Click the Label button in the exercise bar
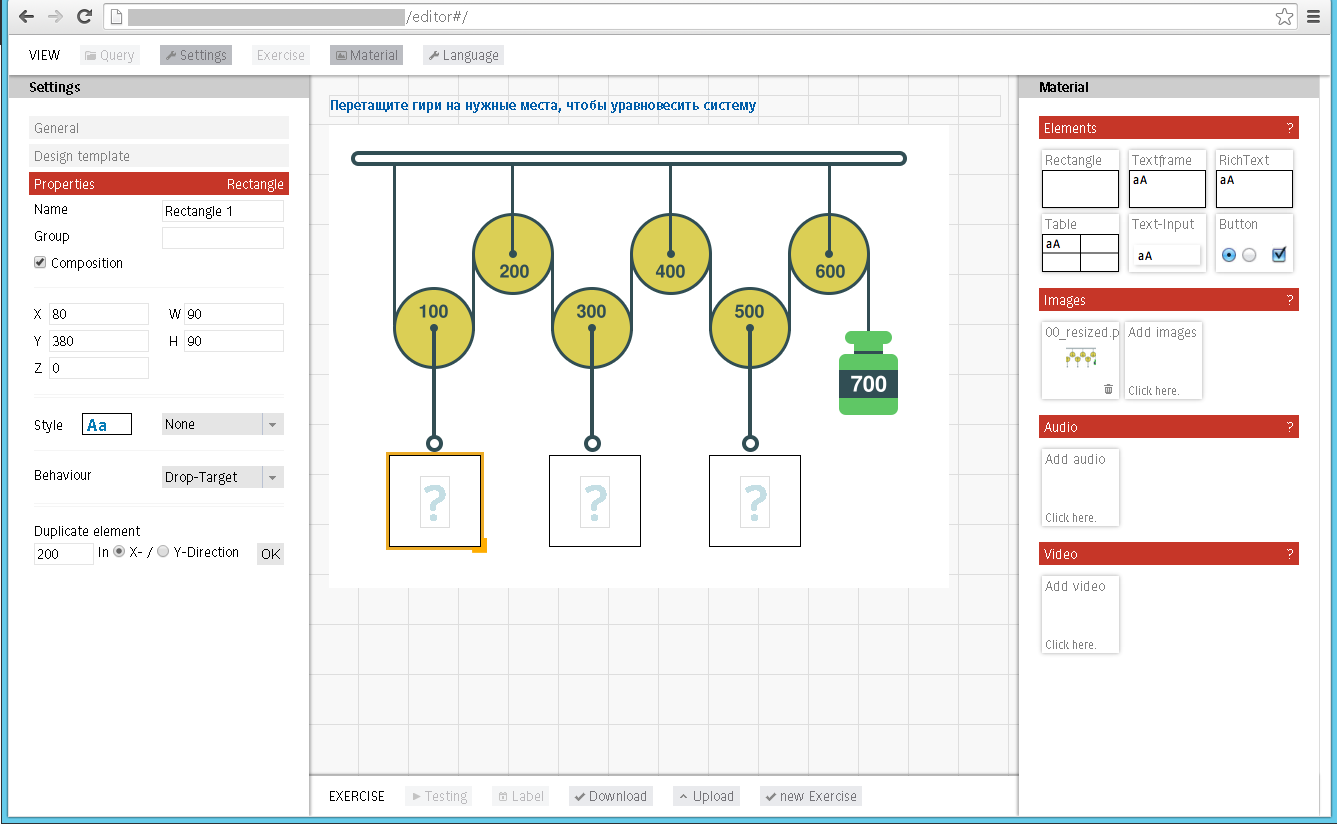The height and width of the screenshot is (824, 1337). [520, 796]
